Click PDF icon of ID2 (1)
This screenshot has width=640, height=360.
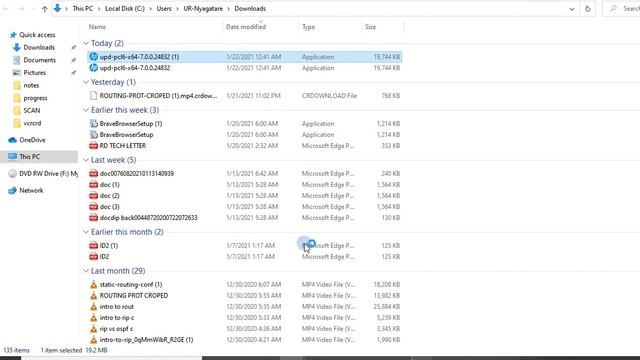click(93, 245)
